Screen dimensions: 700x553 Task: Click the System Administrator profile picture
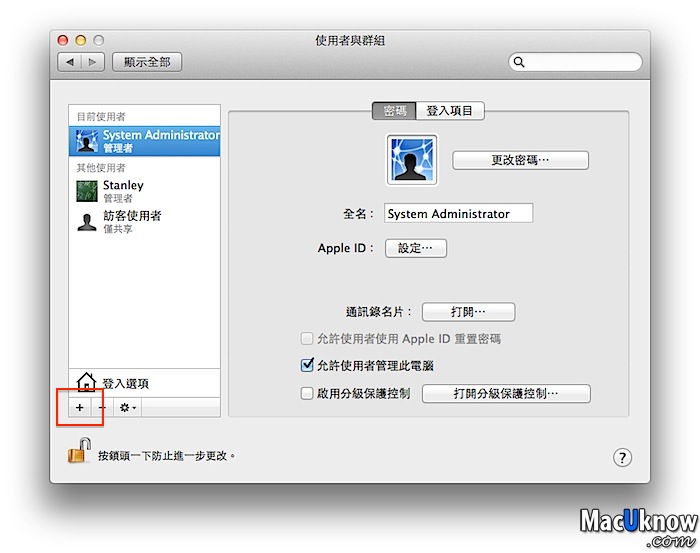point(410,158)
